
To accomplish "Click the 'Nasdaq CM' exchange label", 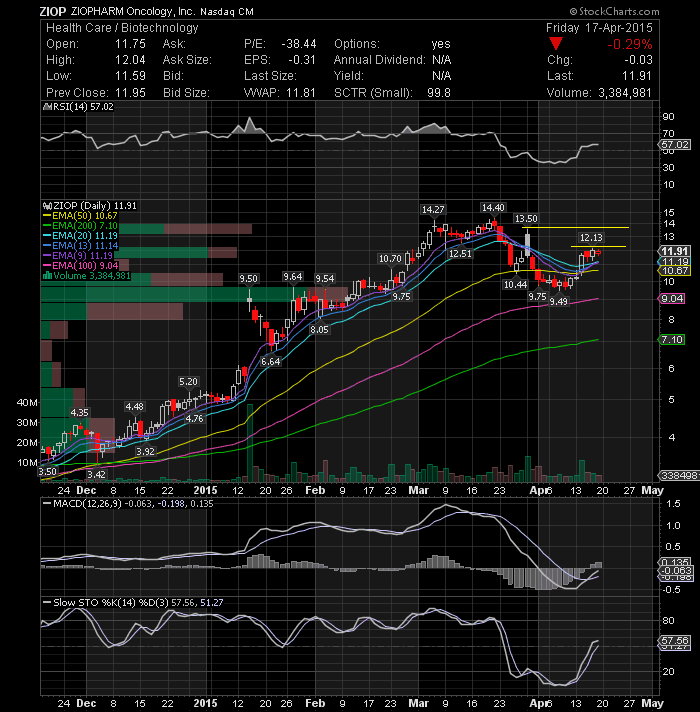I will (x=227, y=12).
